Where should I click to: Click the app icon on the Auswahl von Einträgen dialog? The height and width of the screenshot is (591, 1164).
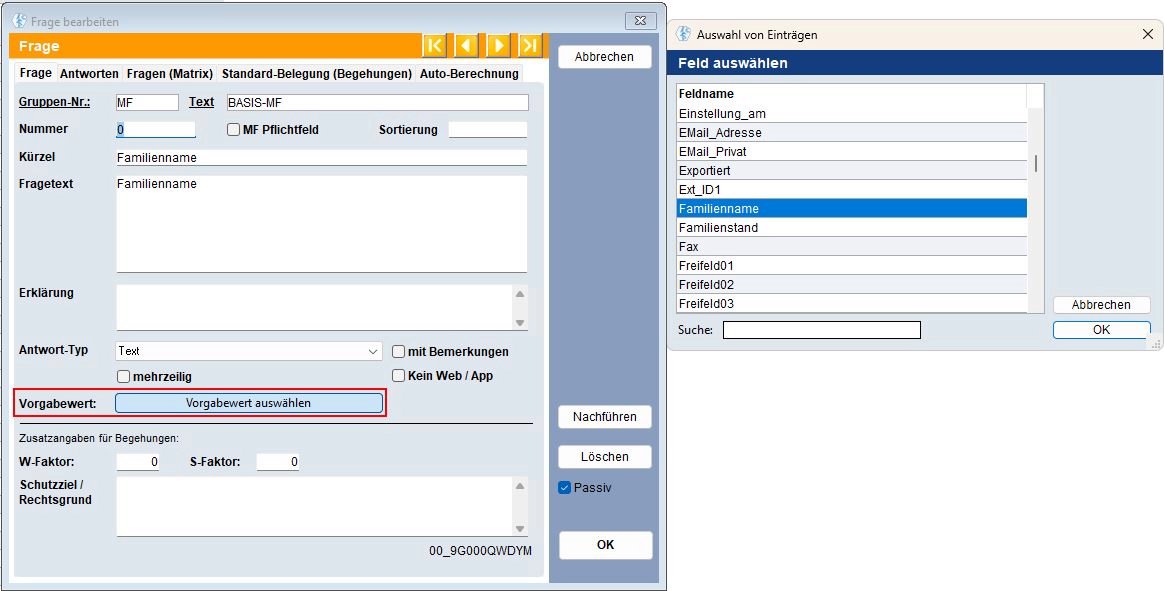tap(683, 34)
